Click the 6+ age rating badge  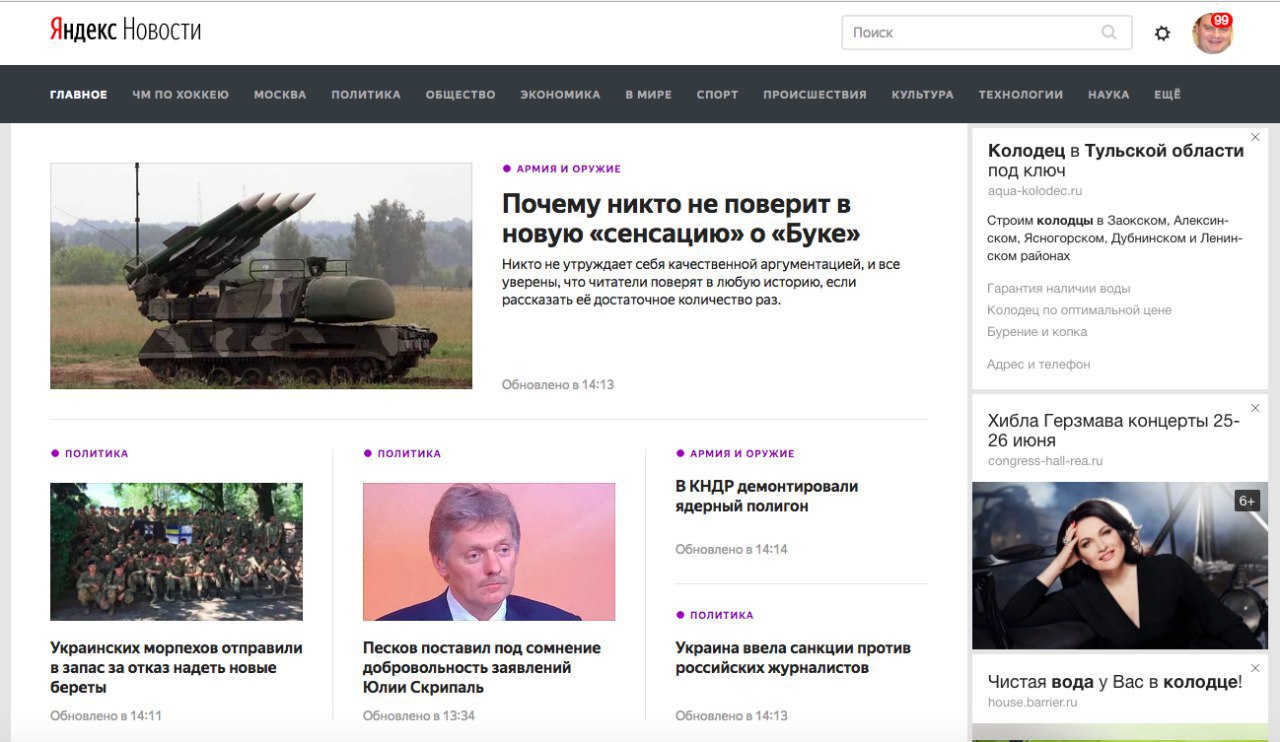click(x=1247, y=501)
